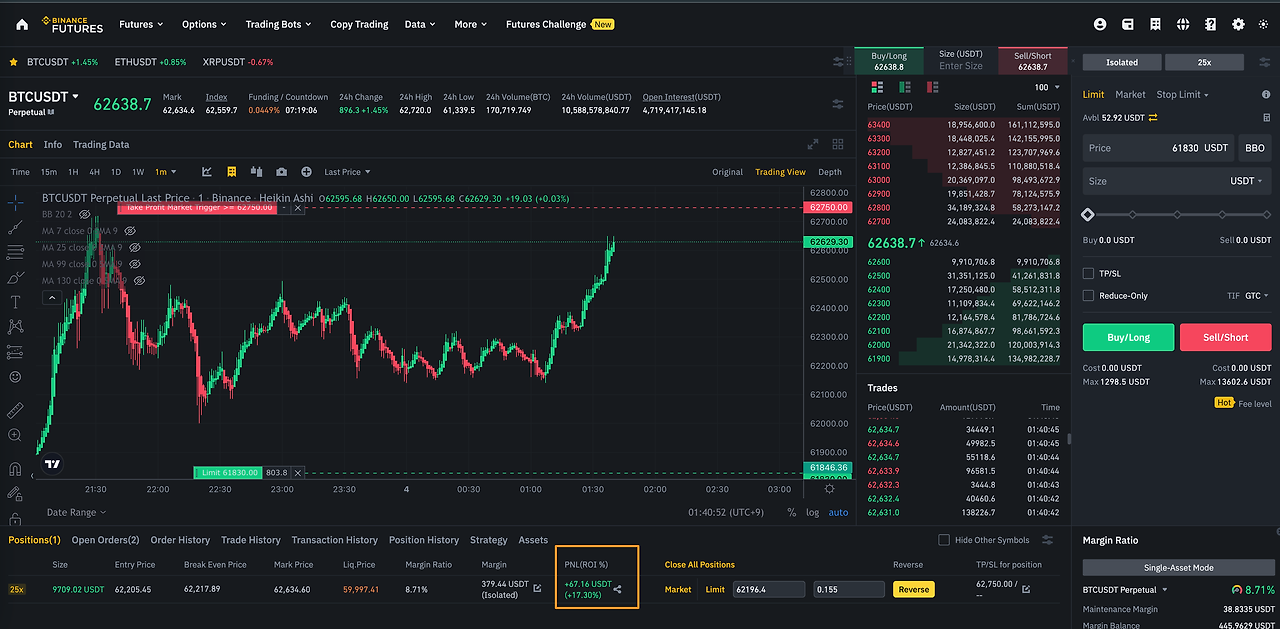Image resolution: width=1280 pixels, height=629 pixels.
Task: Select the ruler measure tool
Action: click(15, 410)
